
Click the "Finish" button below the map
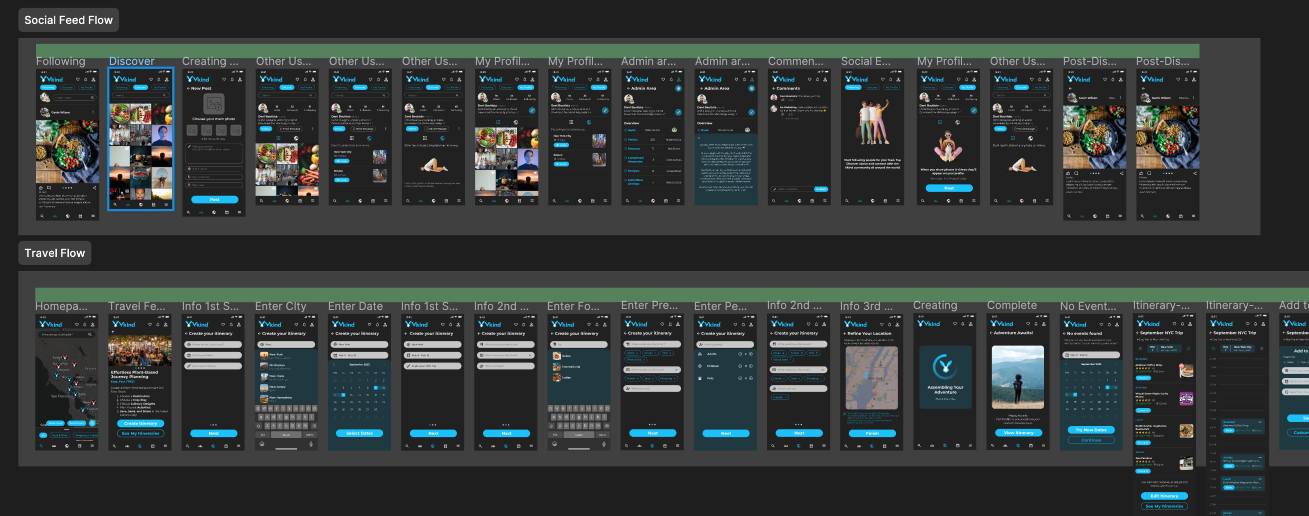pos(872,433)
